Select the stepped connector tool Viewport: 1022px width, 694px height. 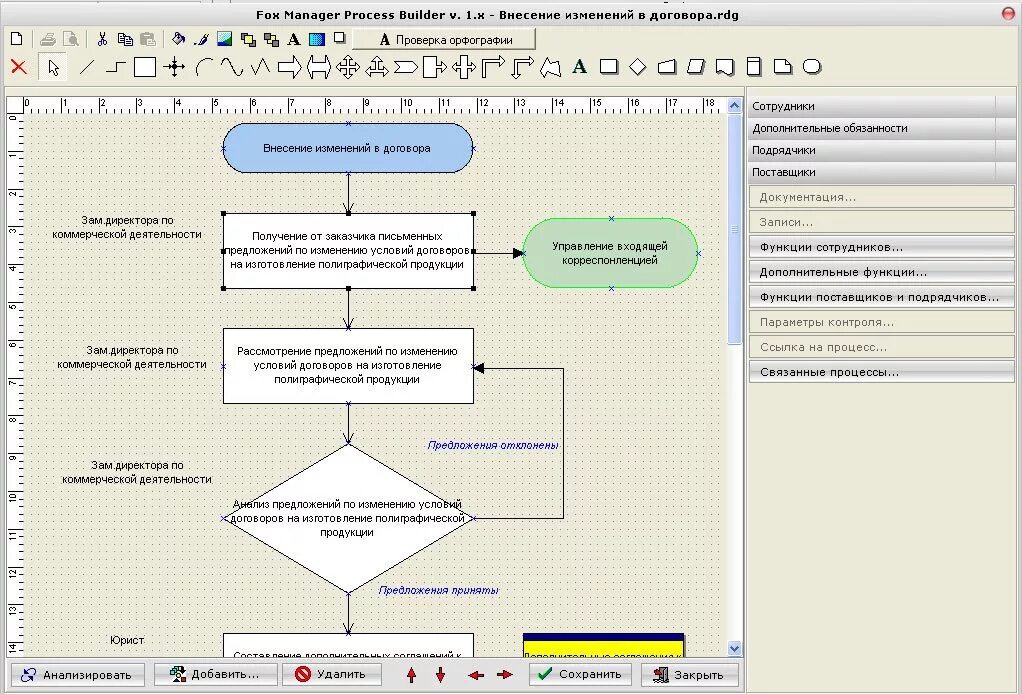[x=115, y=66]
